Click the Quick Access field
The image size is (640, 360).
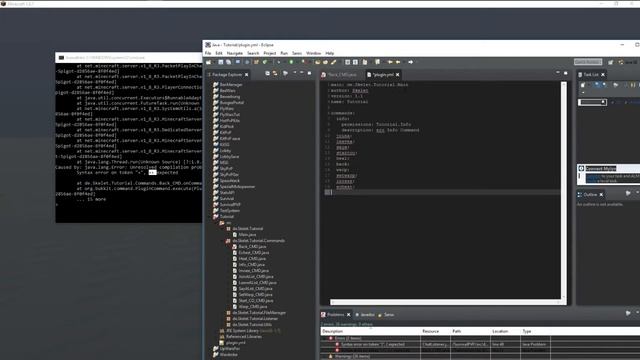588,62
